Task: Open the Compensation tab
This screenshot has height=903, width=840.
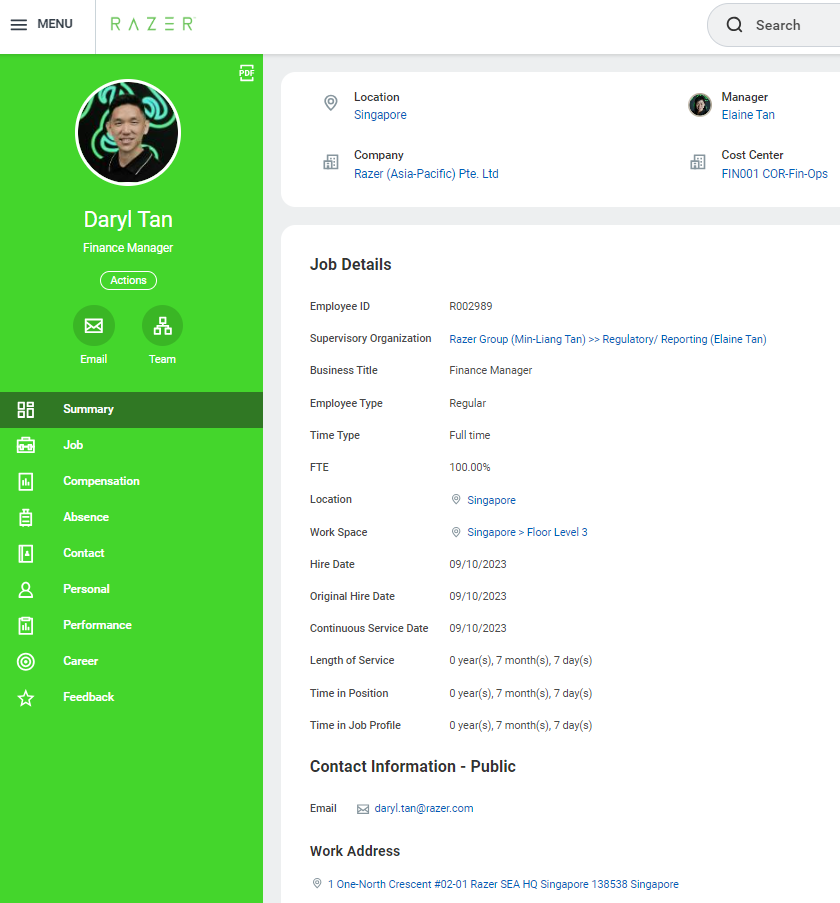Action: [x=131, y=481]
